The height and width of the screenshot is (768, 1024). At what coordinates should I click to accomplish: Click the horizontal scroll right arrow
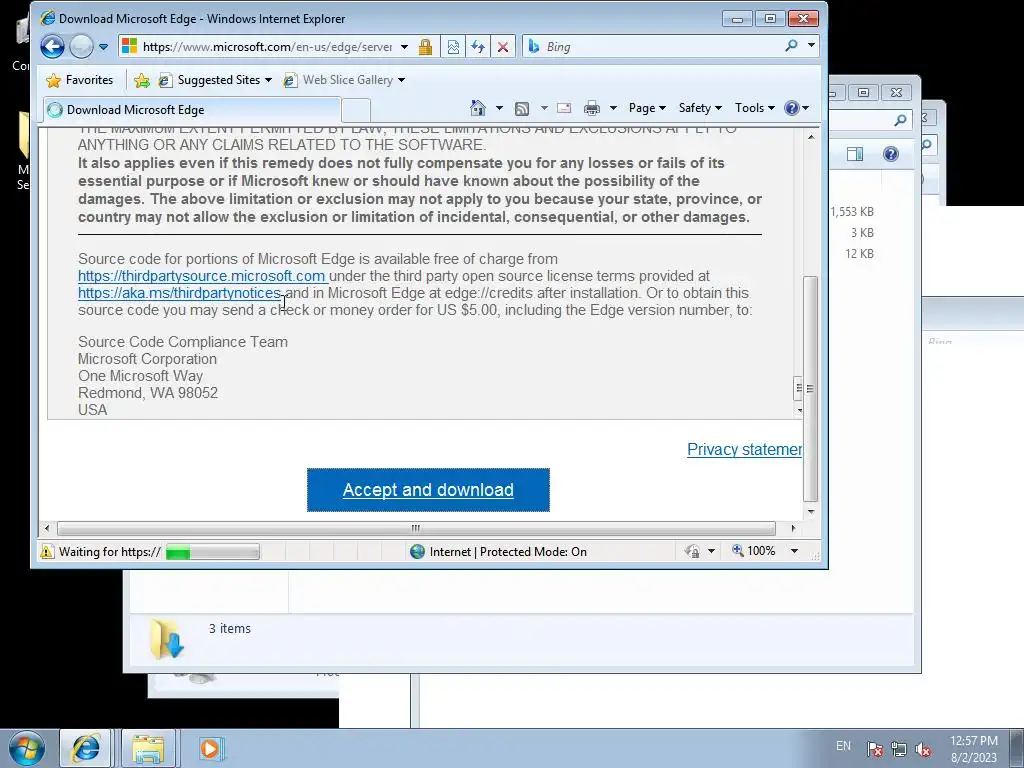pos(793,528)
